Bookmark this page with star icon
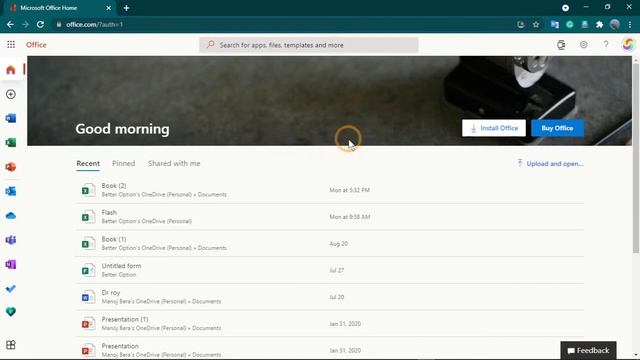This screenshot has height=360, width=640. point(536,24)
